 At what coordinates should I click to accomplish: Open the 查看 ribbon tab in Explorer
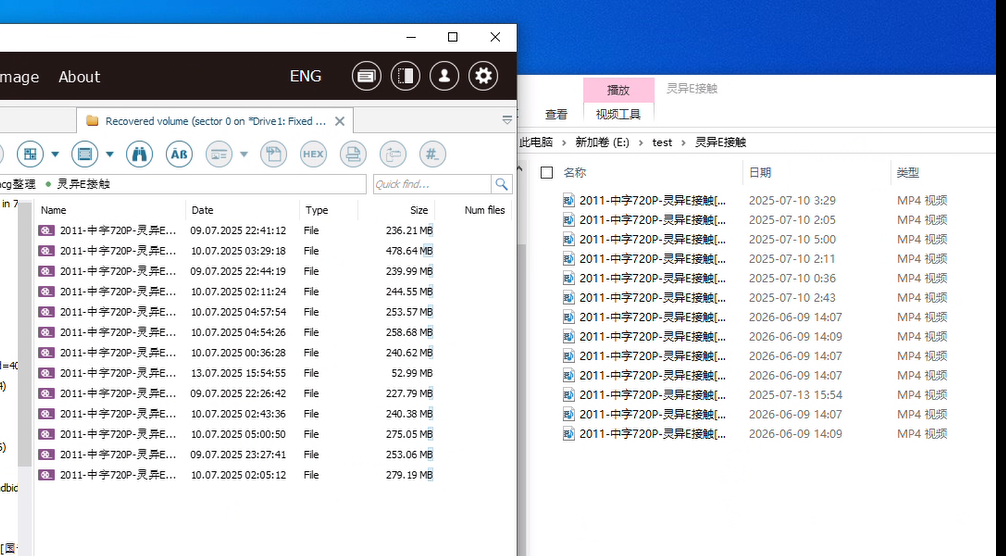556,115
